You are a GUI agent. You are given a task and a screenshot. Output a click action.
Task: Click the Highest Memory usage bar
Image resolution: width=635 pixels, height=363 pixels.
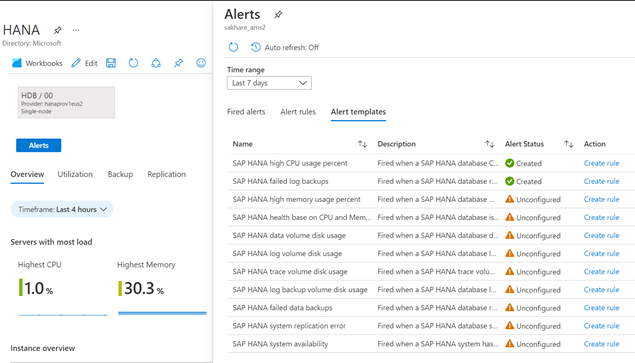tap(162, 313)
